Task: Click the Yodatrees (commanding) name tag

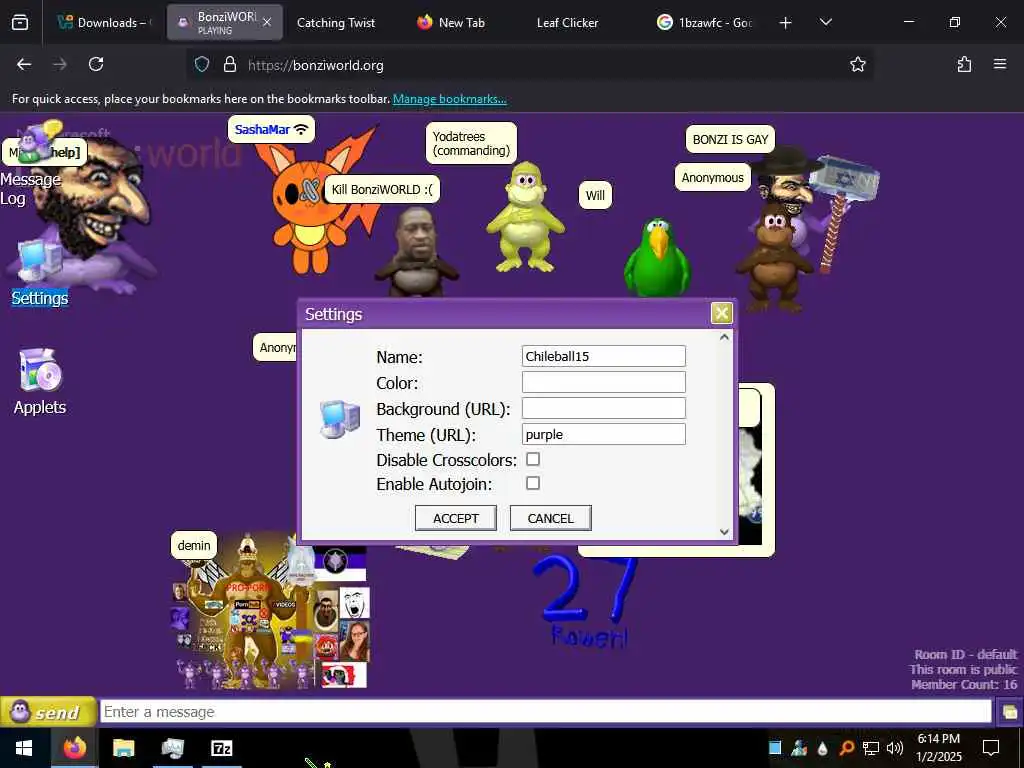Action: (471, 143)
